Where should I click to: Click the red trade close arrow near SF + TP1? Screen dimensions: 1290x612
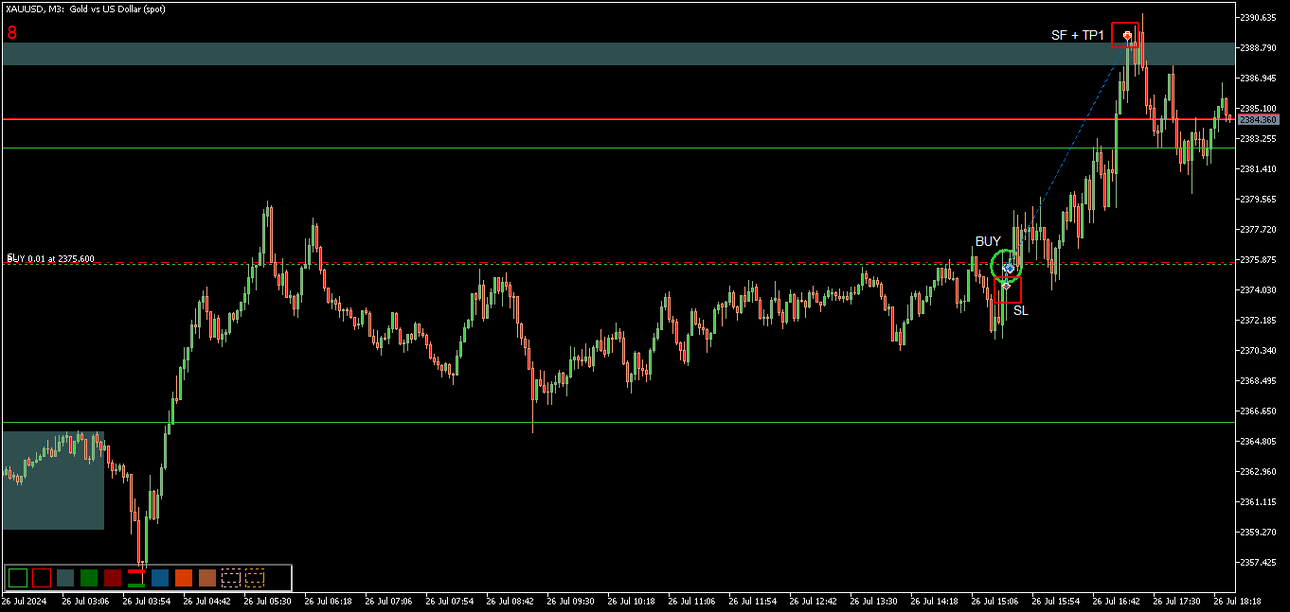[x=1127, y=36]
